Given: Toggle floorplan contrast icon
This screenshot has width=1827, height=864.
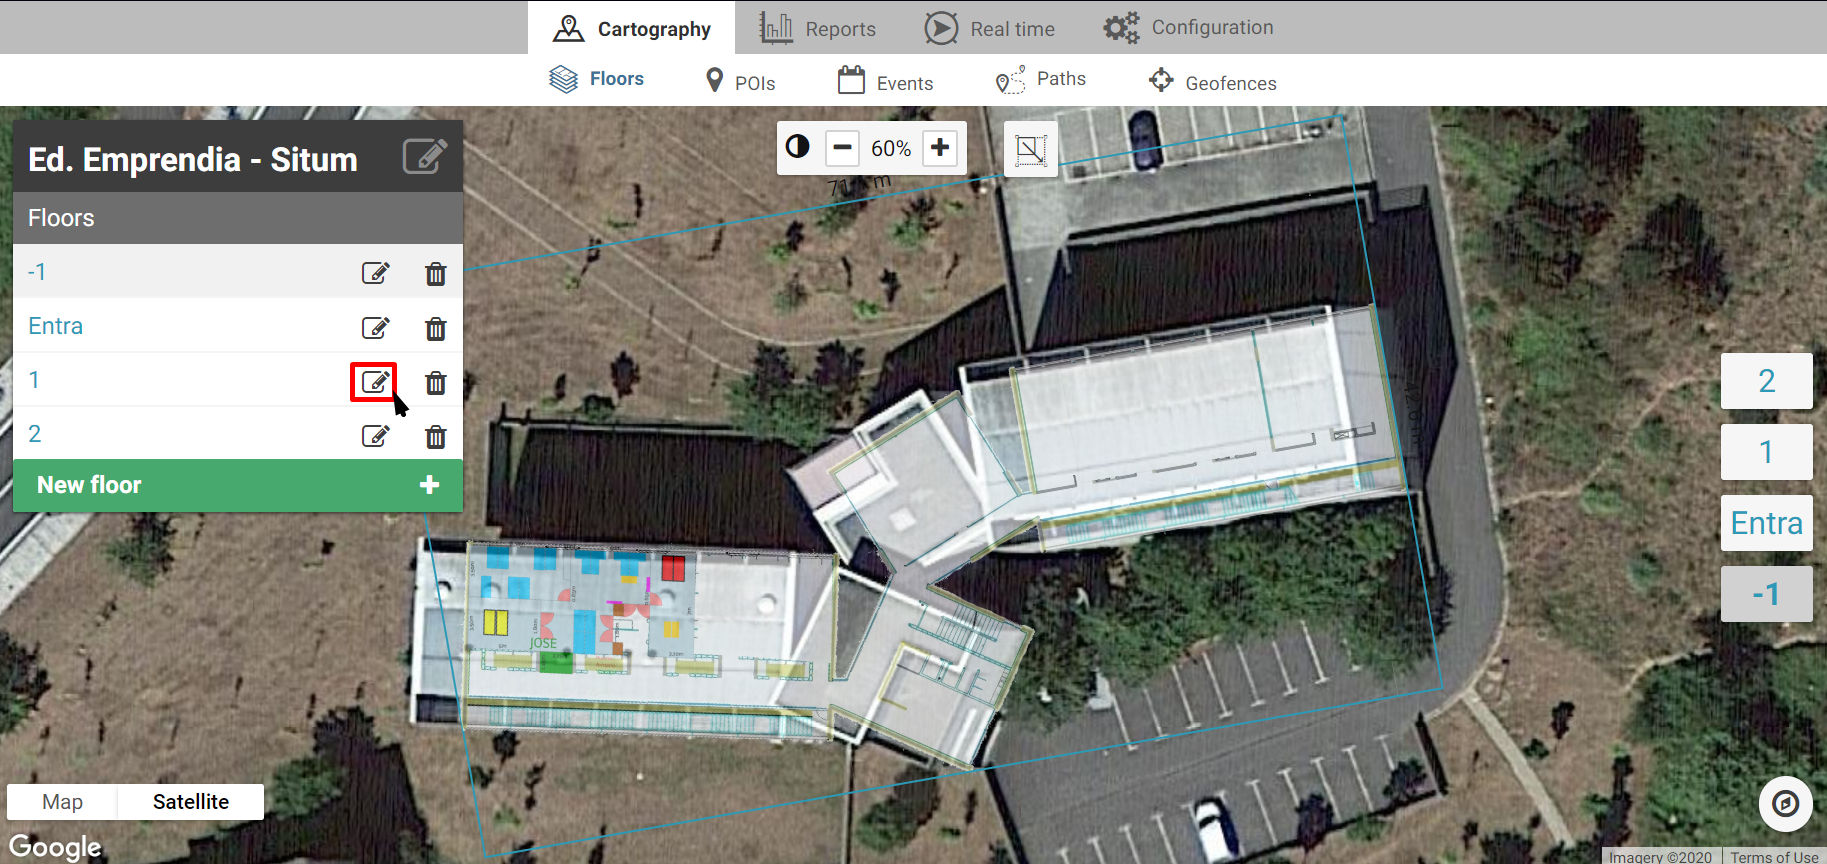Looking at the screenshot, I should 797,147.
